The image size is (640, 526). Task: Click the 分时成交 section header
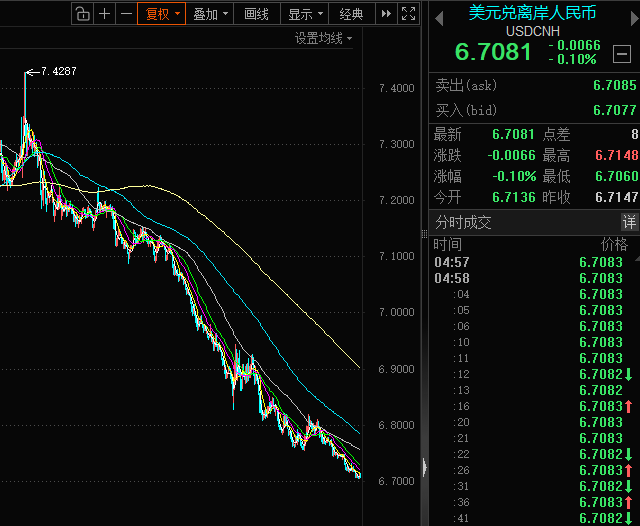coord(463,222)
